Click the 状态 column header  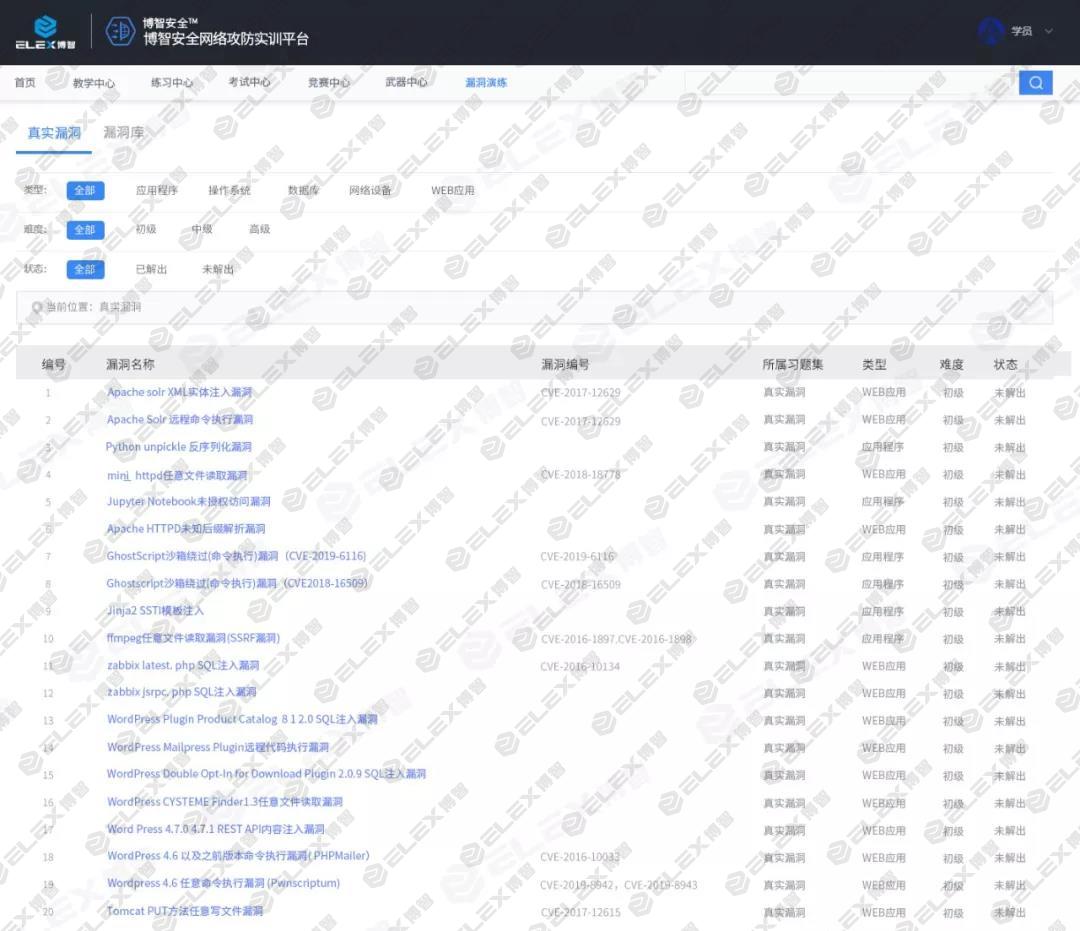tap(1005, 364)
